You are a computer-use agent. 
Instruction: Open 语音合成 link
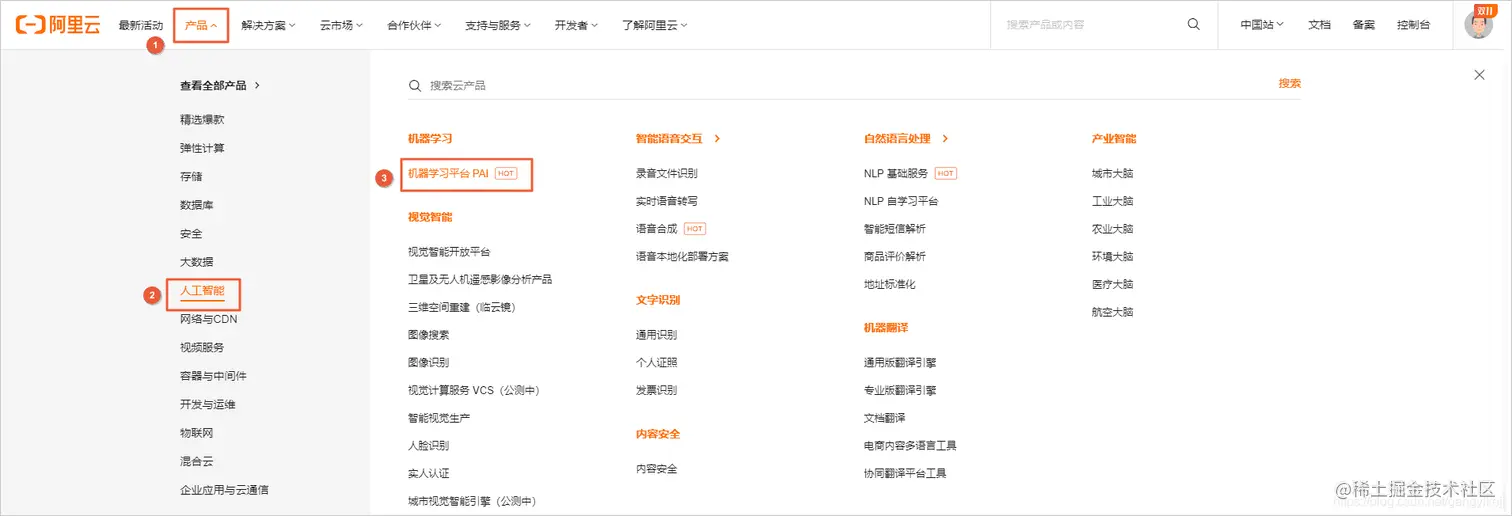pyautogui.click(x=657, y=229)
